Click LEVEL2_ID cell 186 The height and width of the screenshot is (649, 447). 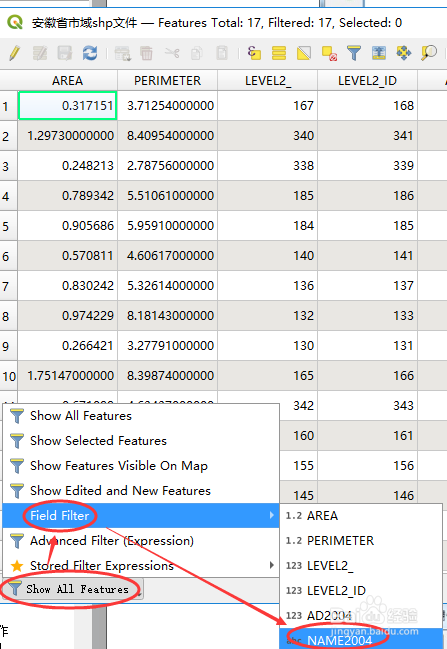(x=368, y=196)
